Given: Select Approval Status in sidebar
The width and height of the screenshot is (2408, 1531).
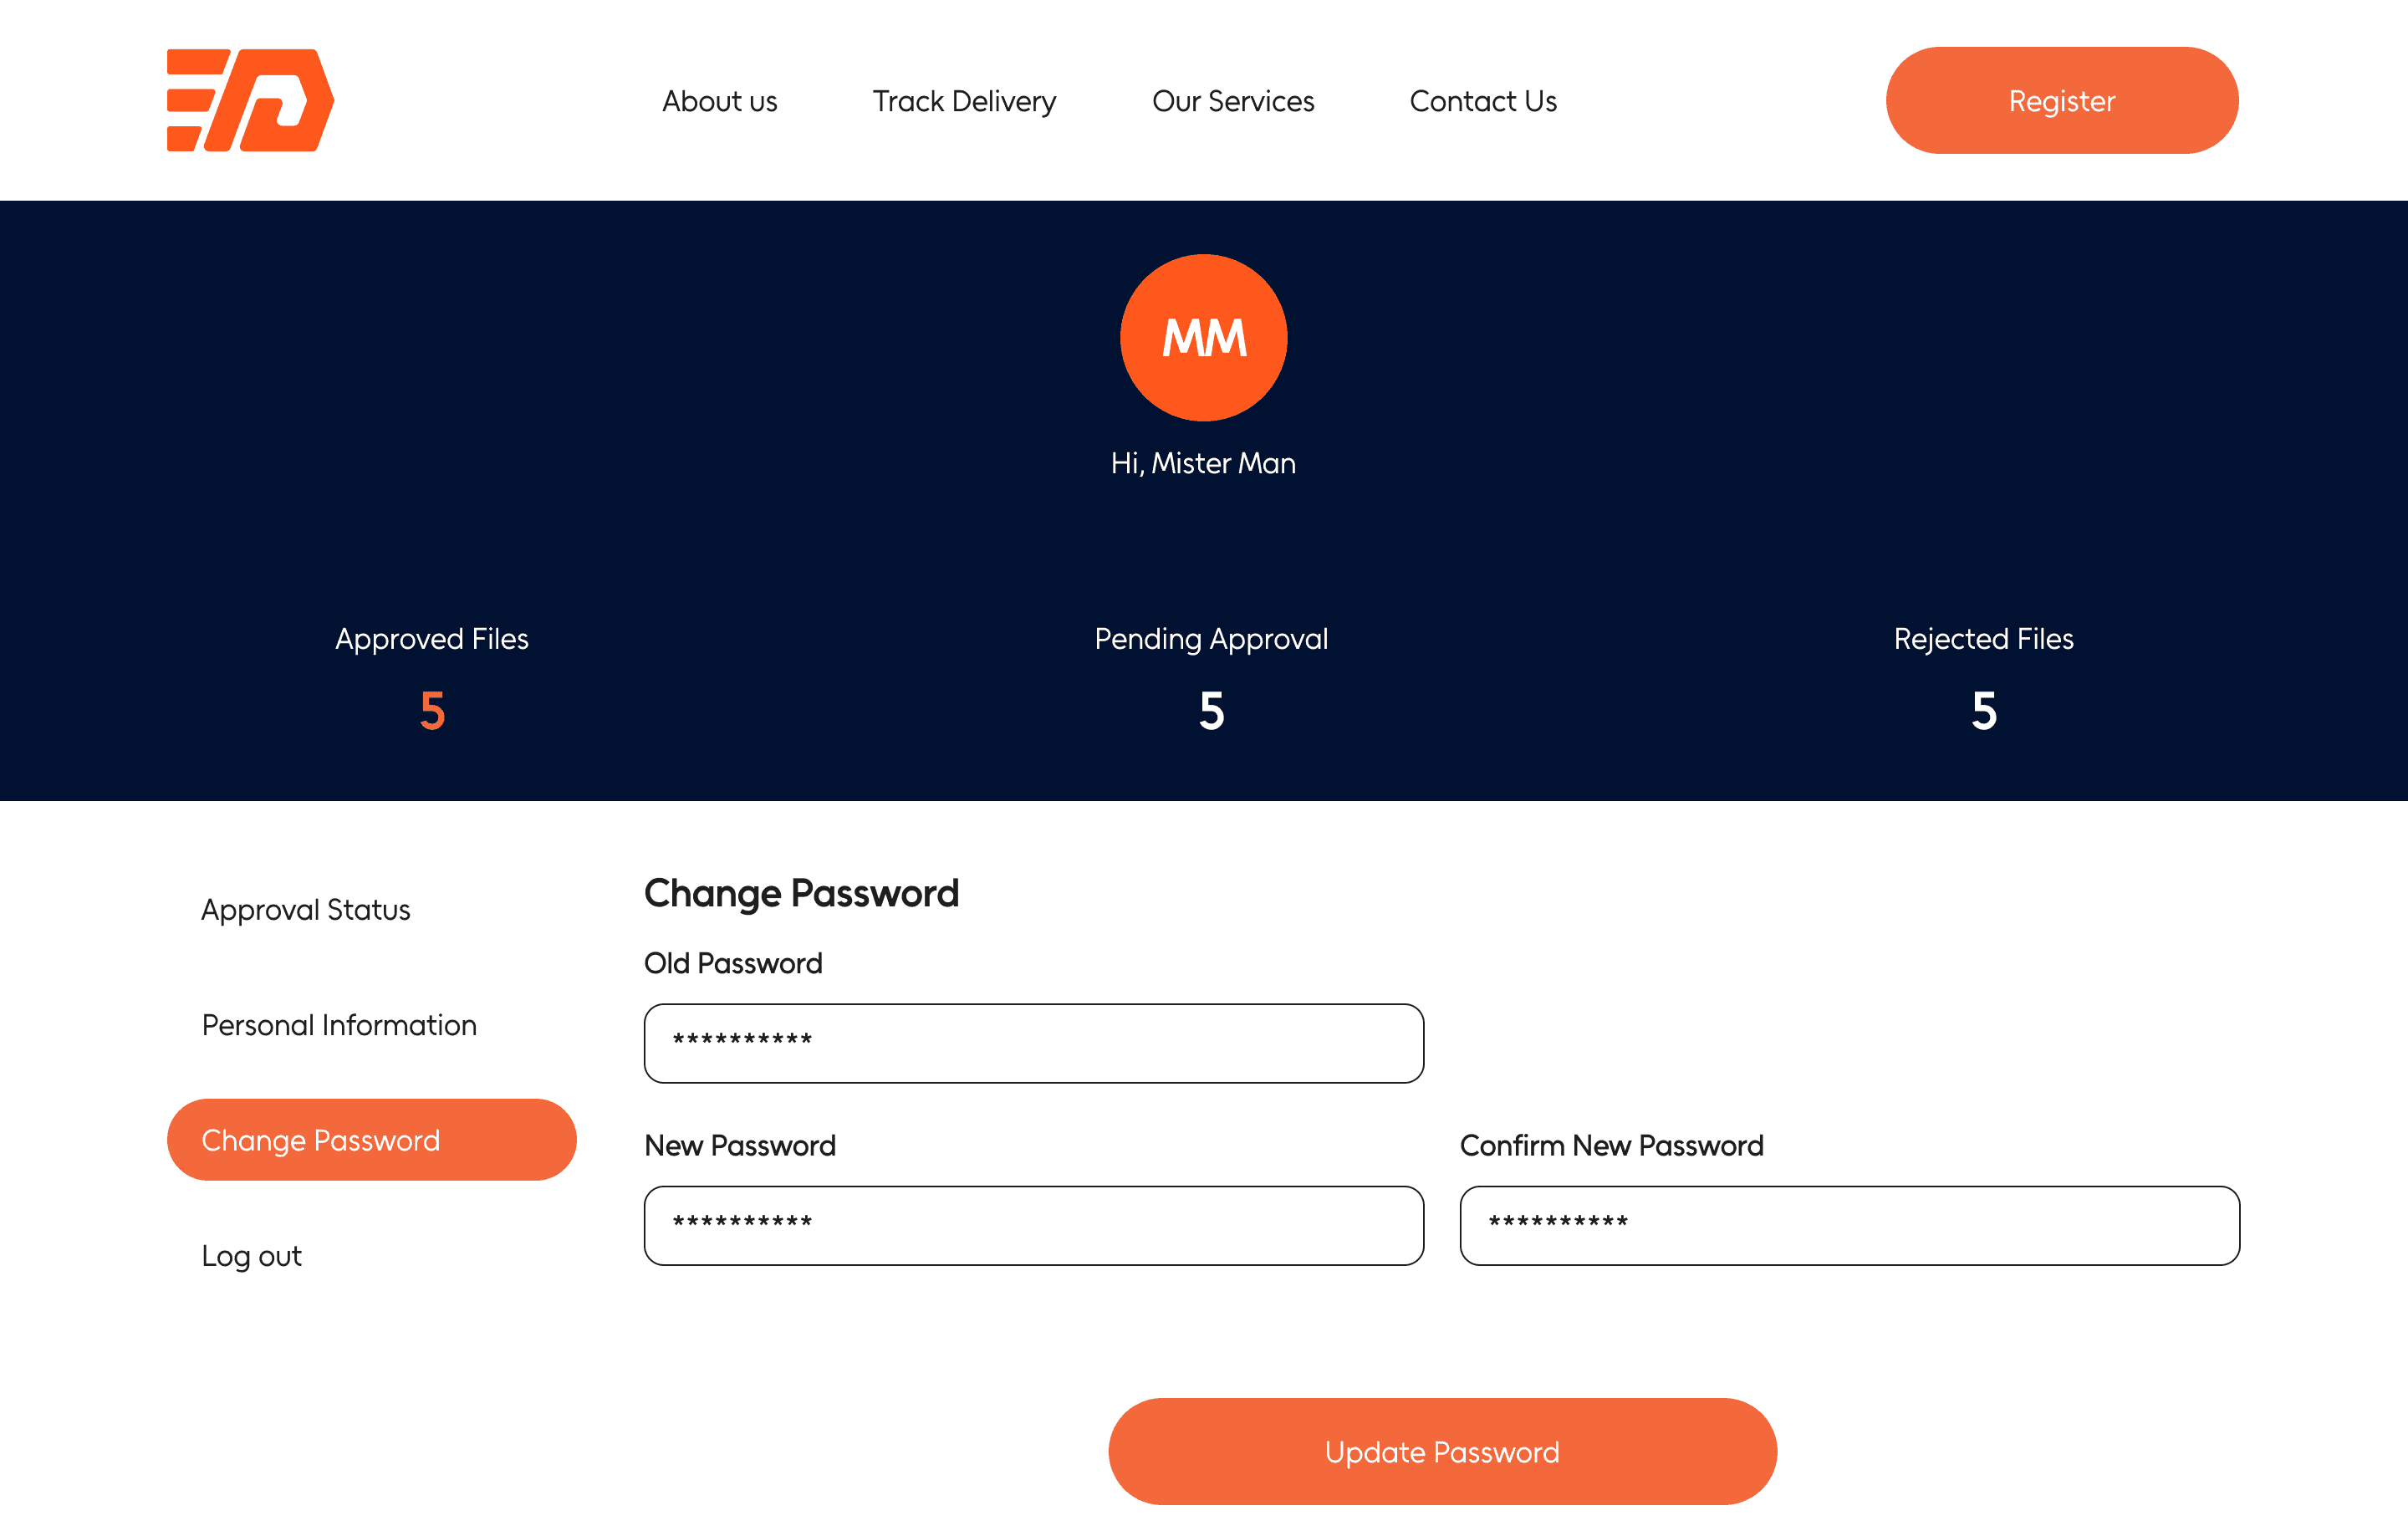Looking at the screenshot, I should tap(305, 909).
